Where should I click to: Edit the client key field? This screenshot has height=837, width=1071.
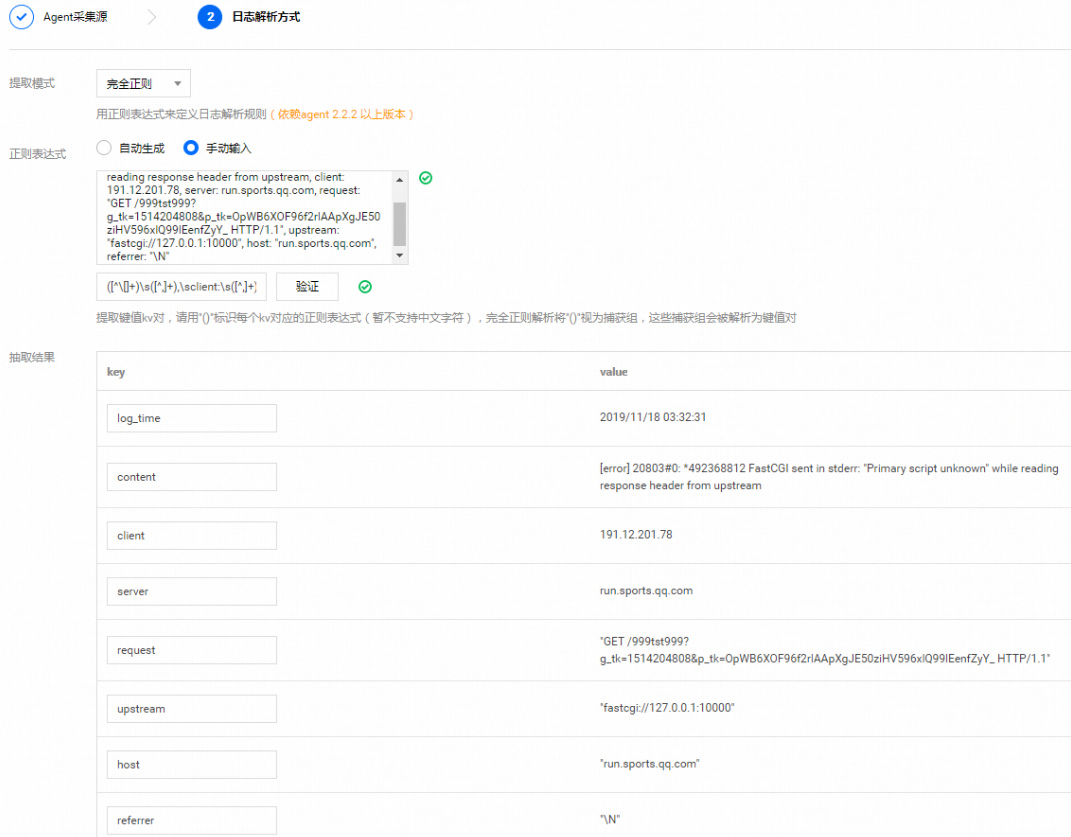[192, 536]
